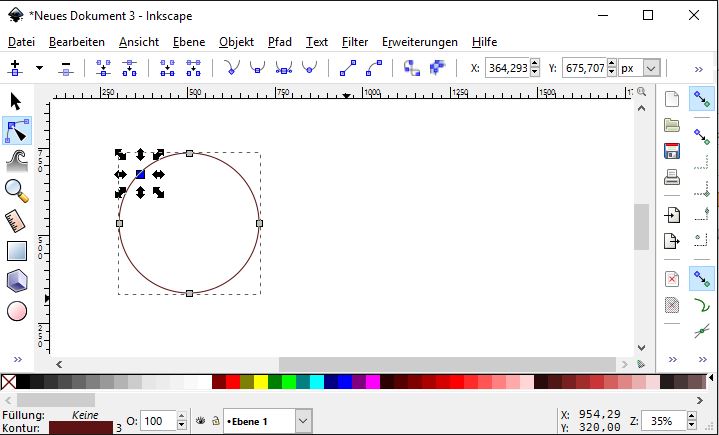Toggle the lock for layer Ebene 1

215,422
